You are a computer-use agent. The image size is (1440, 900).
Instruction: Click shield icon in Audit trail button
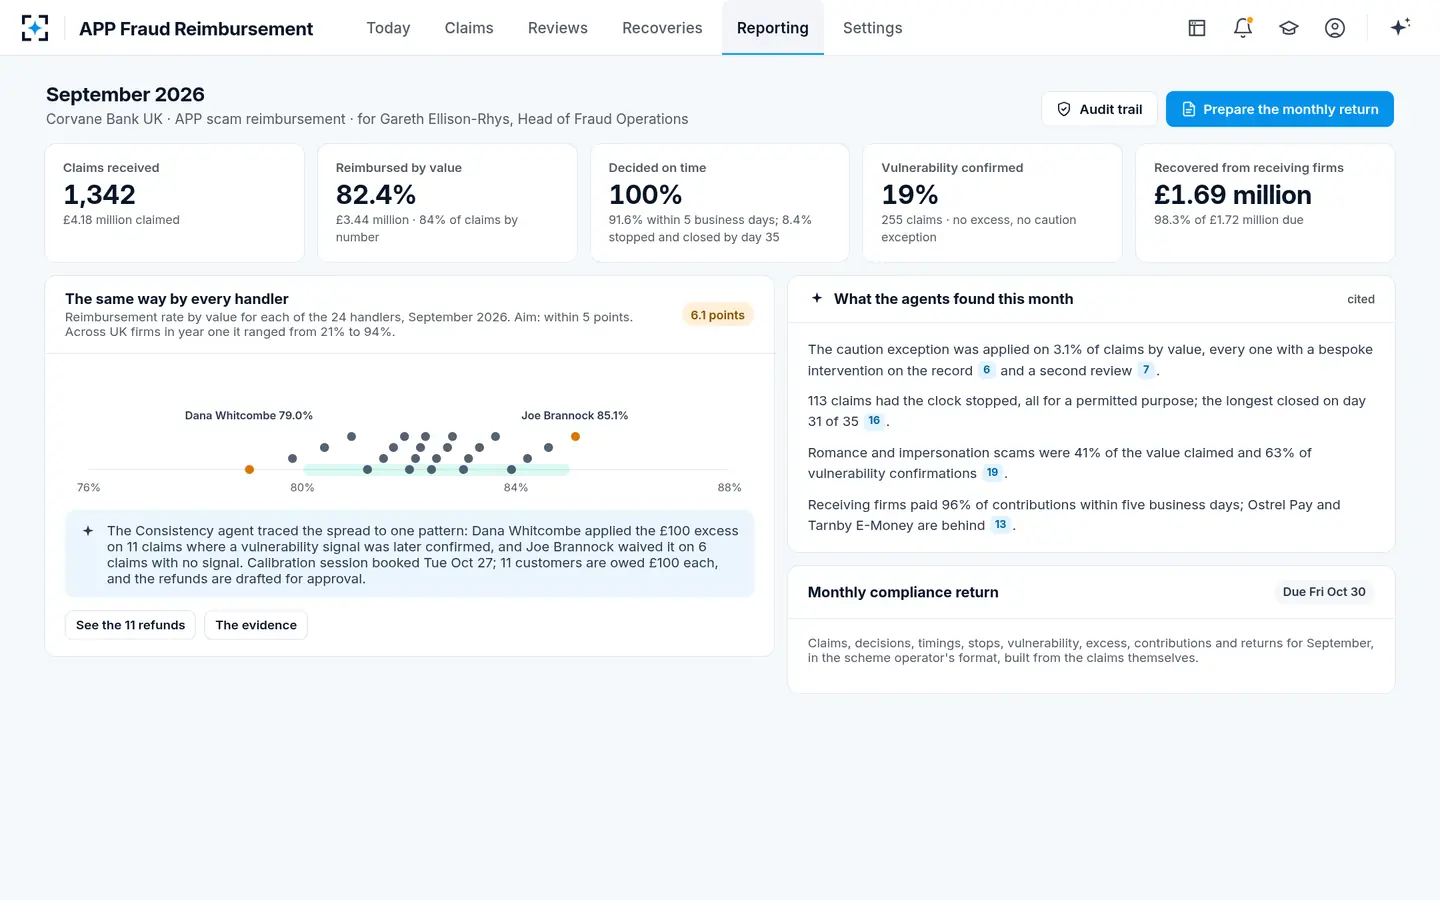[1064, 109]
